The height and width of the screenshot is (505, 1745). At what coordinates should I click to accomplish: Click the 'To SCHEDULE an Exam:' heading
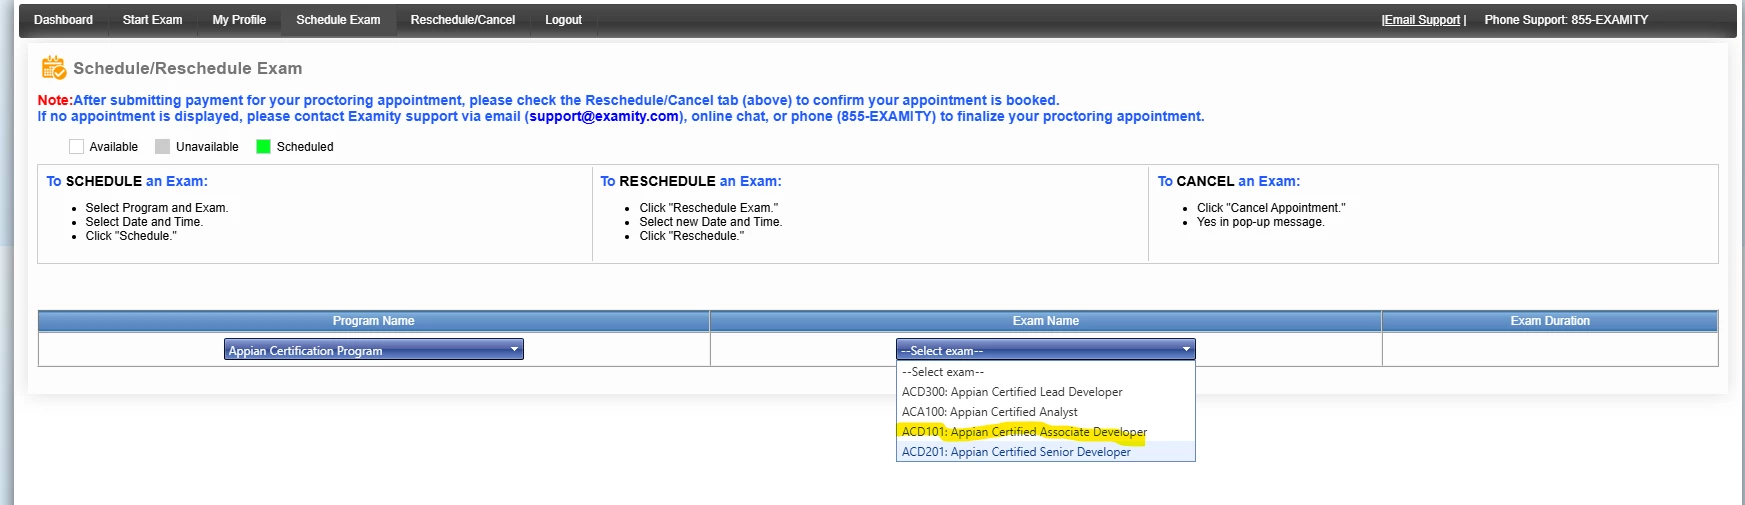[x=127, y=182]
